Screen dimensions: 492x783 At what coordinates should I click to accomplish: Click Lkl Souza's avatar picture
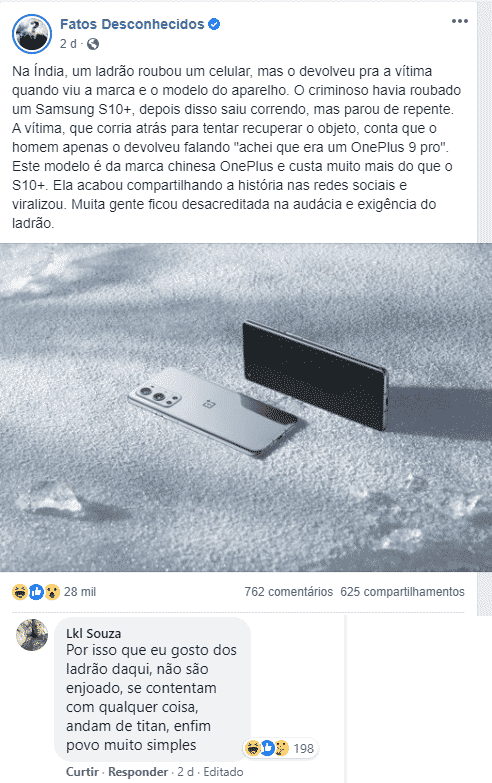click(32, 635)
